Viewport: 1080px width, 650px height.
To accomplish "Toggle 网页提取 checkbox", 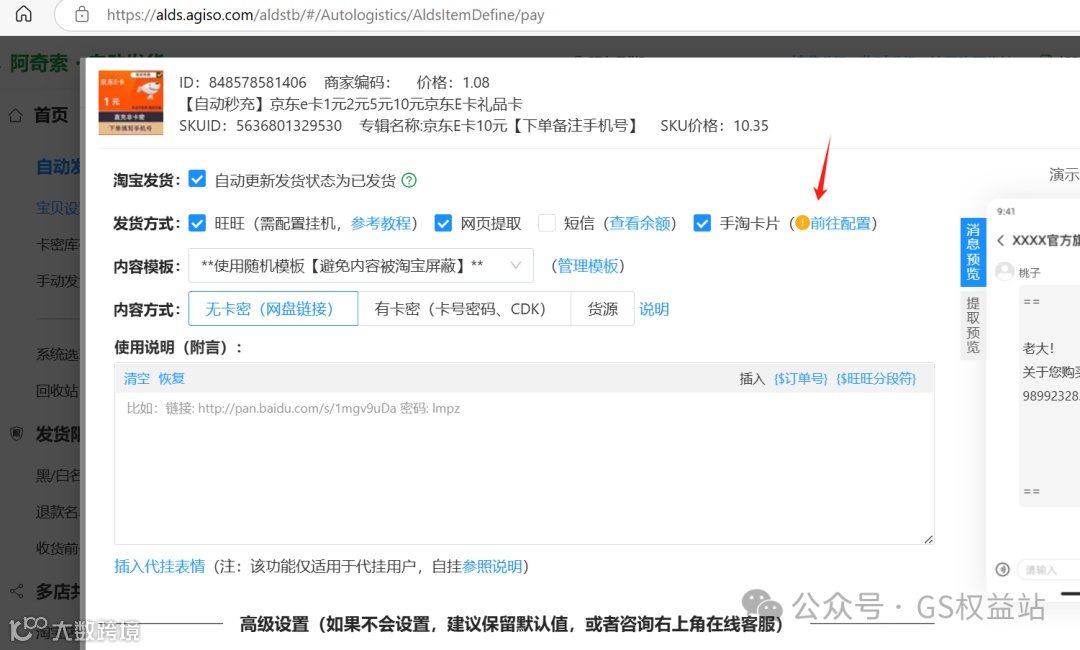I will [443, 222].
